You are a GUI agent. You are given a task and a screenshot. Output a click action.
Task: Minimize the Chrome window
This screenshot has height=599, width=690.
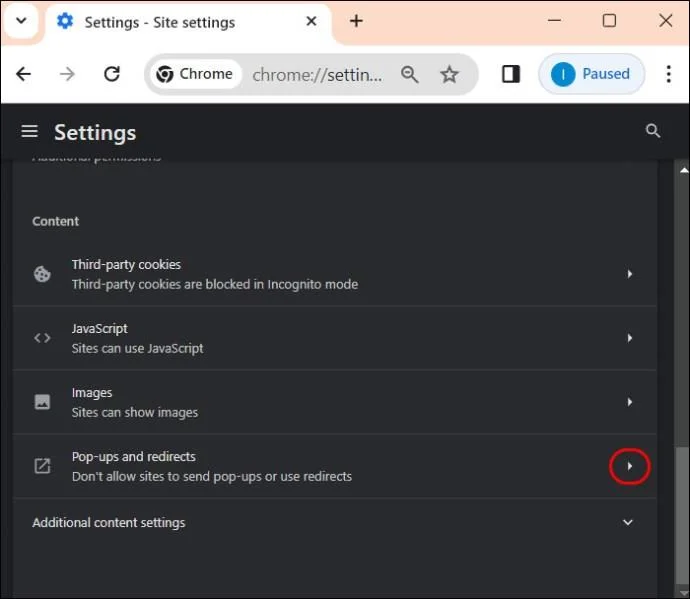click(554, 20)
